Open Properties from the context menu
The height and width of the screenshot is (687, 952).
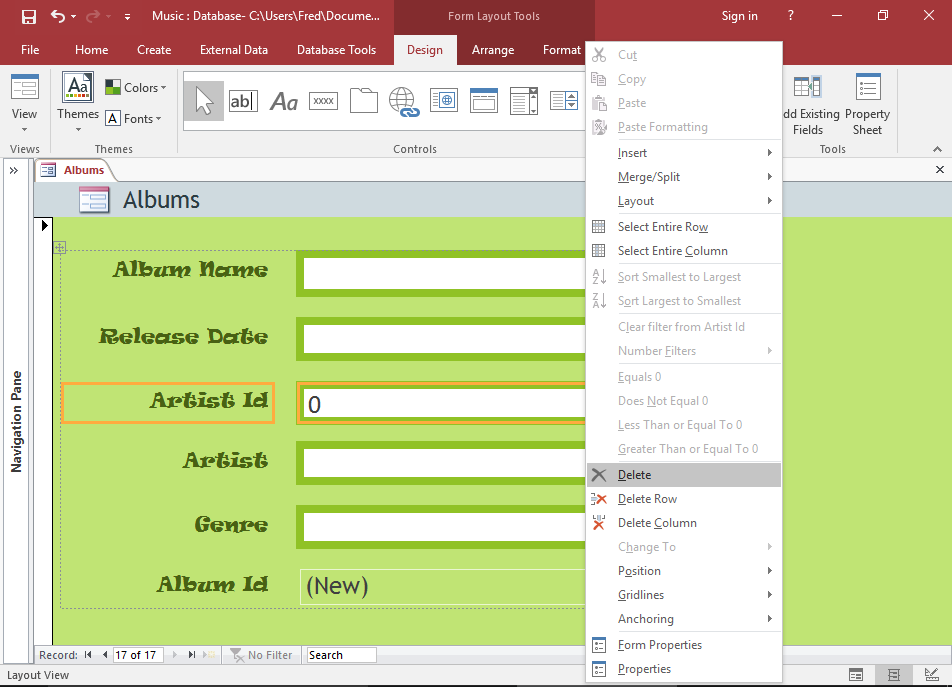point(684,669)
